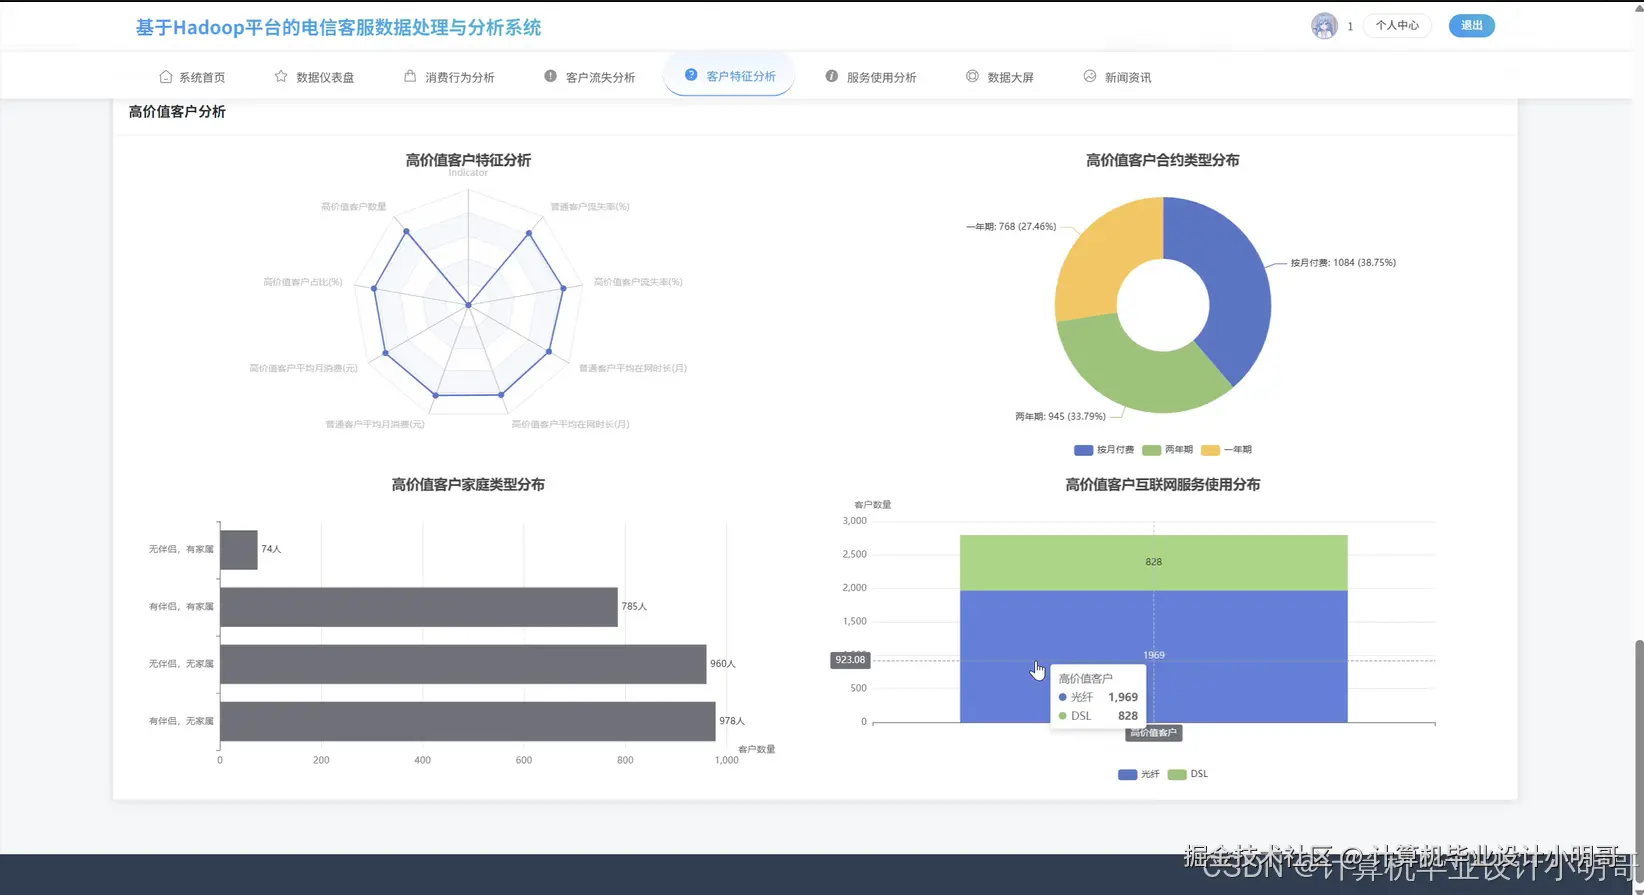Click the 高价值客户合约类型分布 chart title

point(1163,160)
